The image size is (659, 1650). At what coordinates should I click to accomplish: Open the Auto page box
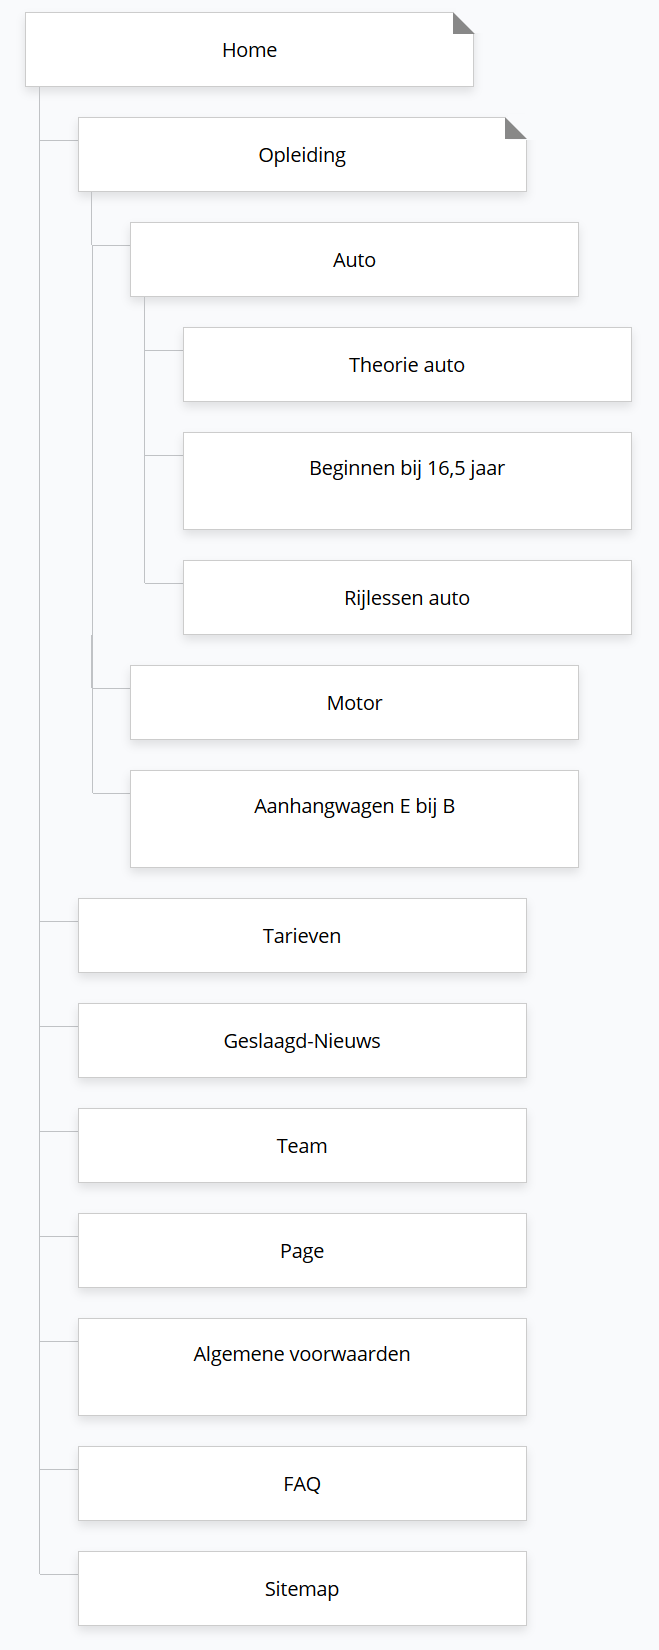pyautogui.click(x=354, y=260)
